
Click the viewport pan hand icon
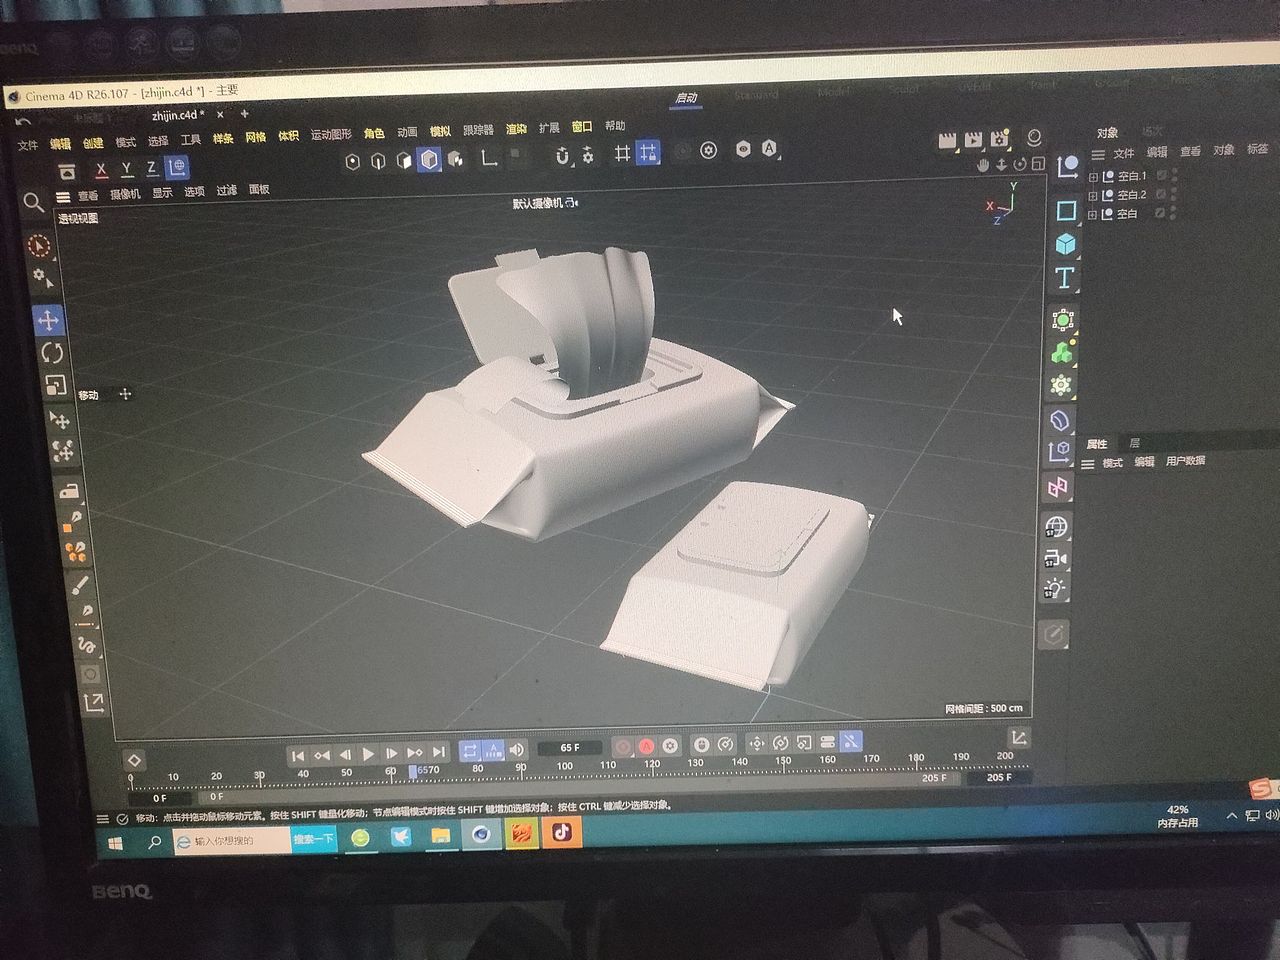coord(984,164)
